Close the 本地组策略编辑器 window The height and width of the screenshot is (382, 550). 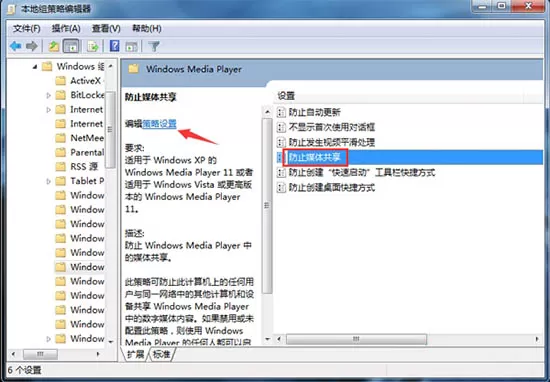529,6
